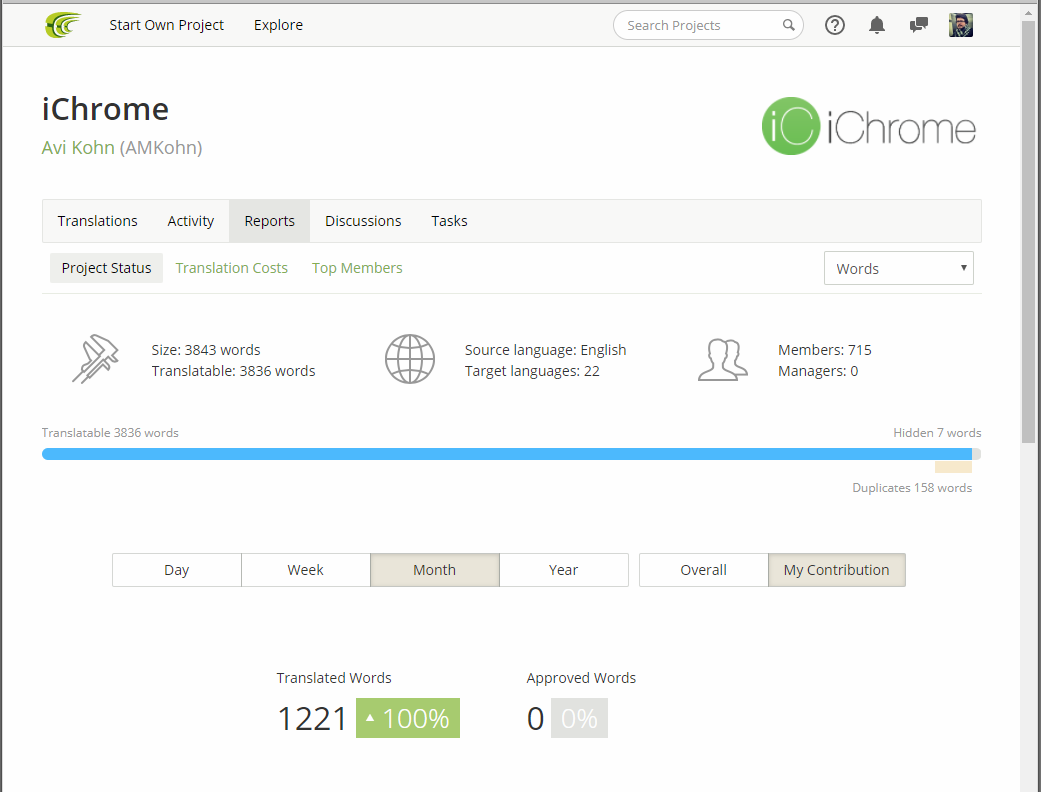Click 'Source language: English' text

pos(545,350)
